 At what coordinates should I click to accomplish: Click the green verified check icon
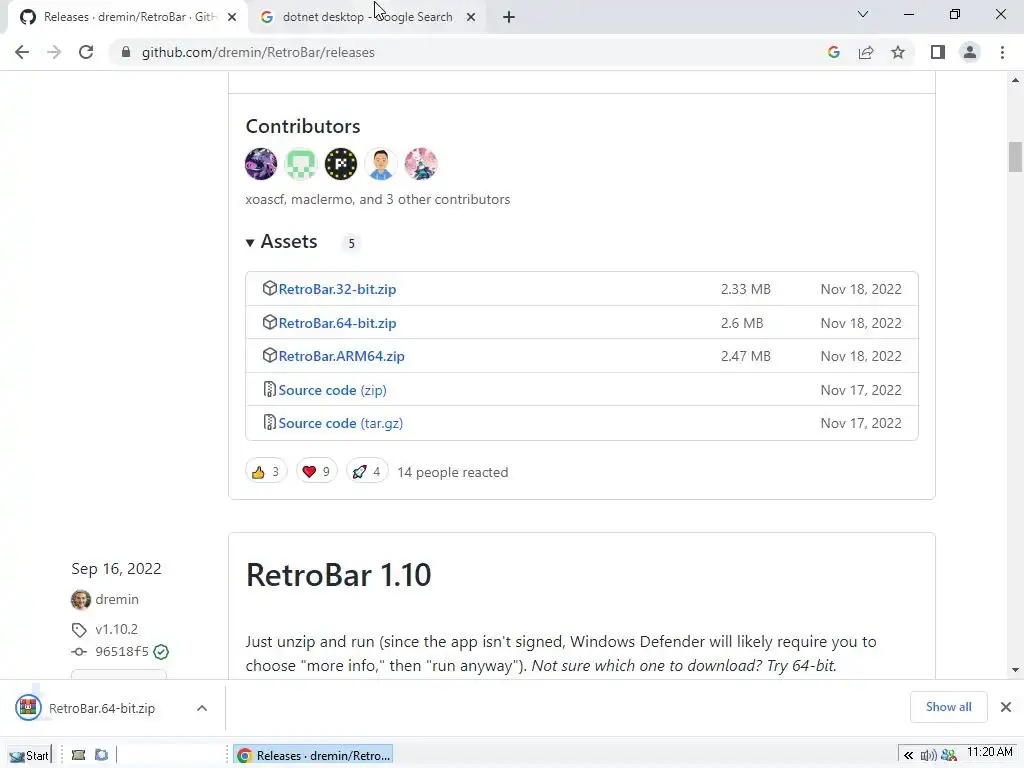point(161,652)
